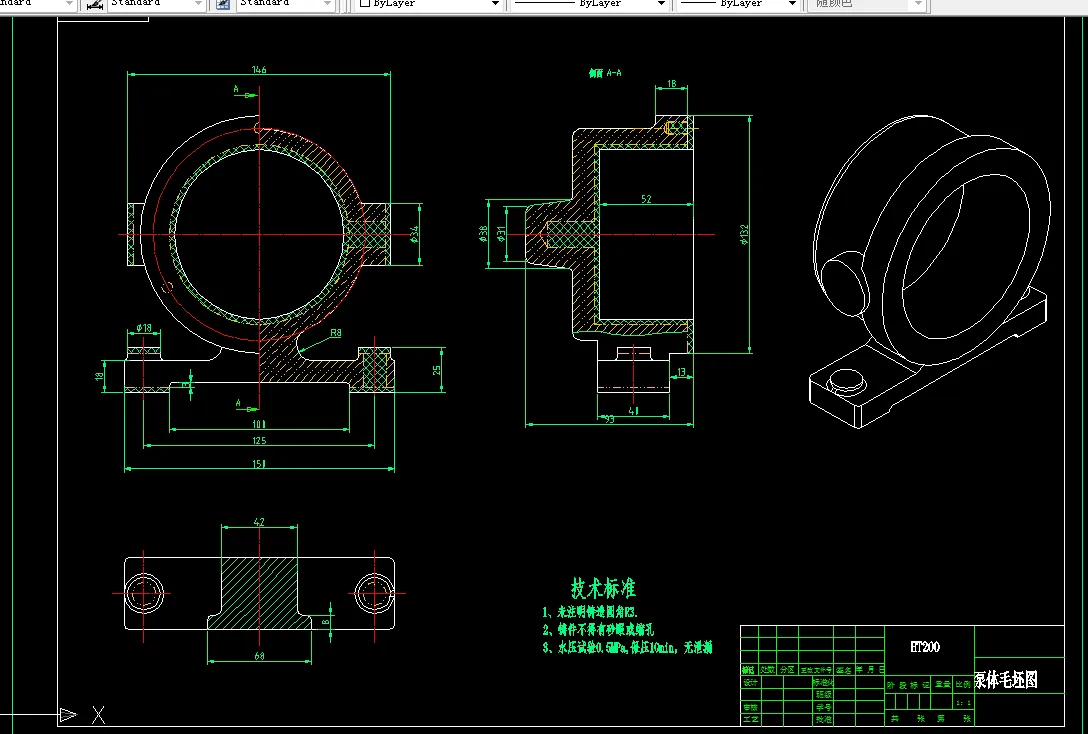Select note 2 about sand holes
The image size is (1088, 734).
(598, 629)
